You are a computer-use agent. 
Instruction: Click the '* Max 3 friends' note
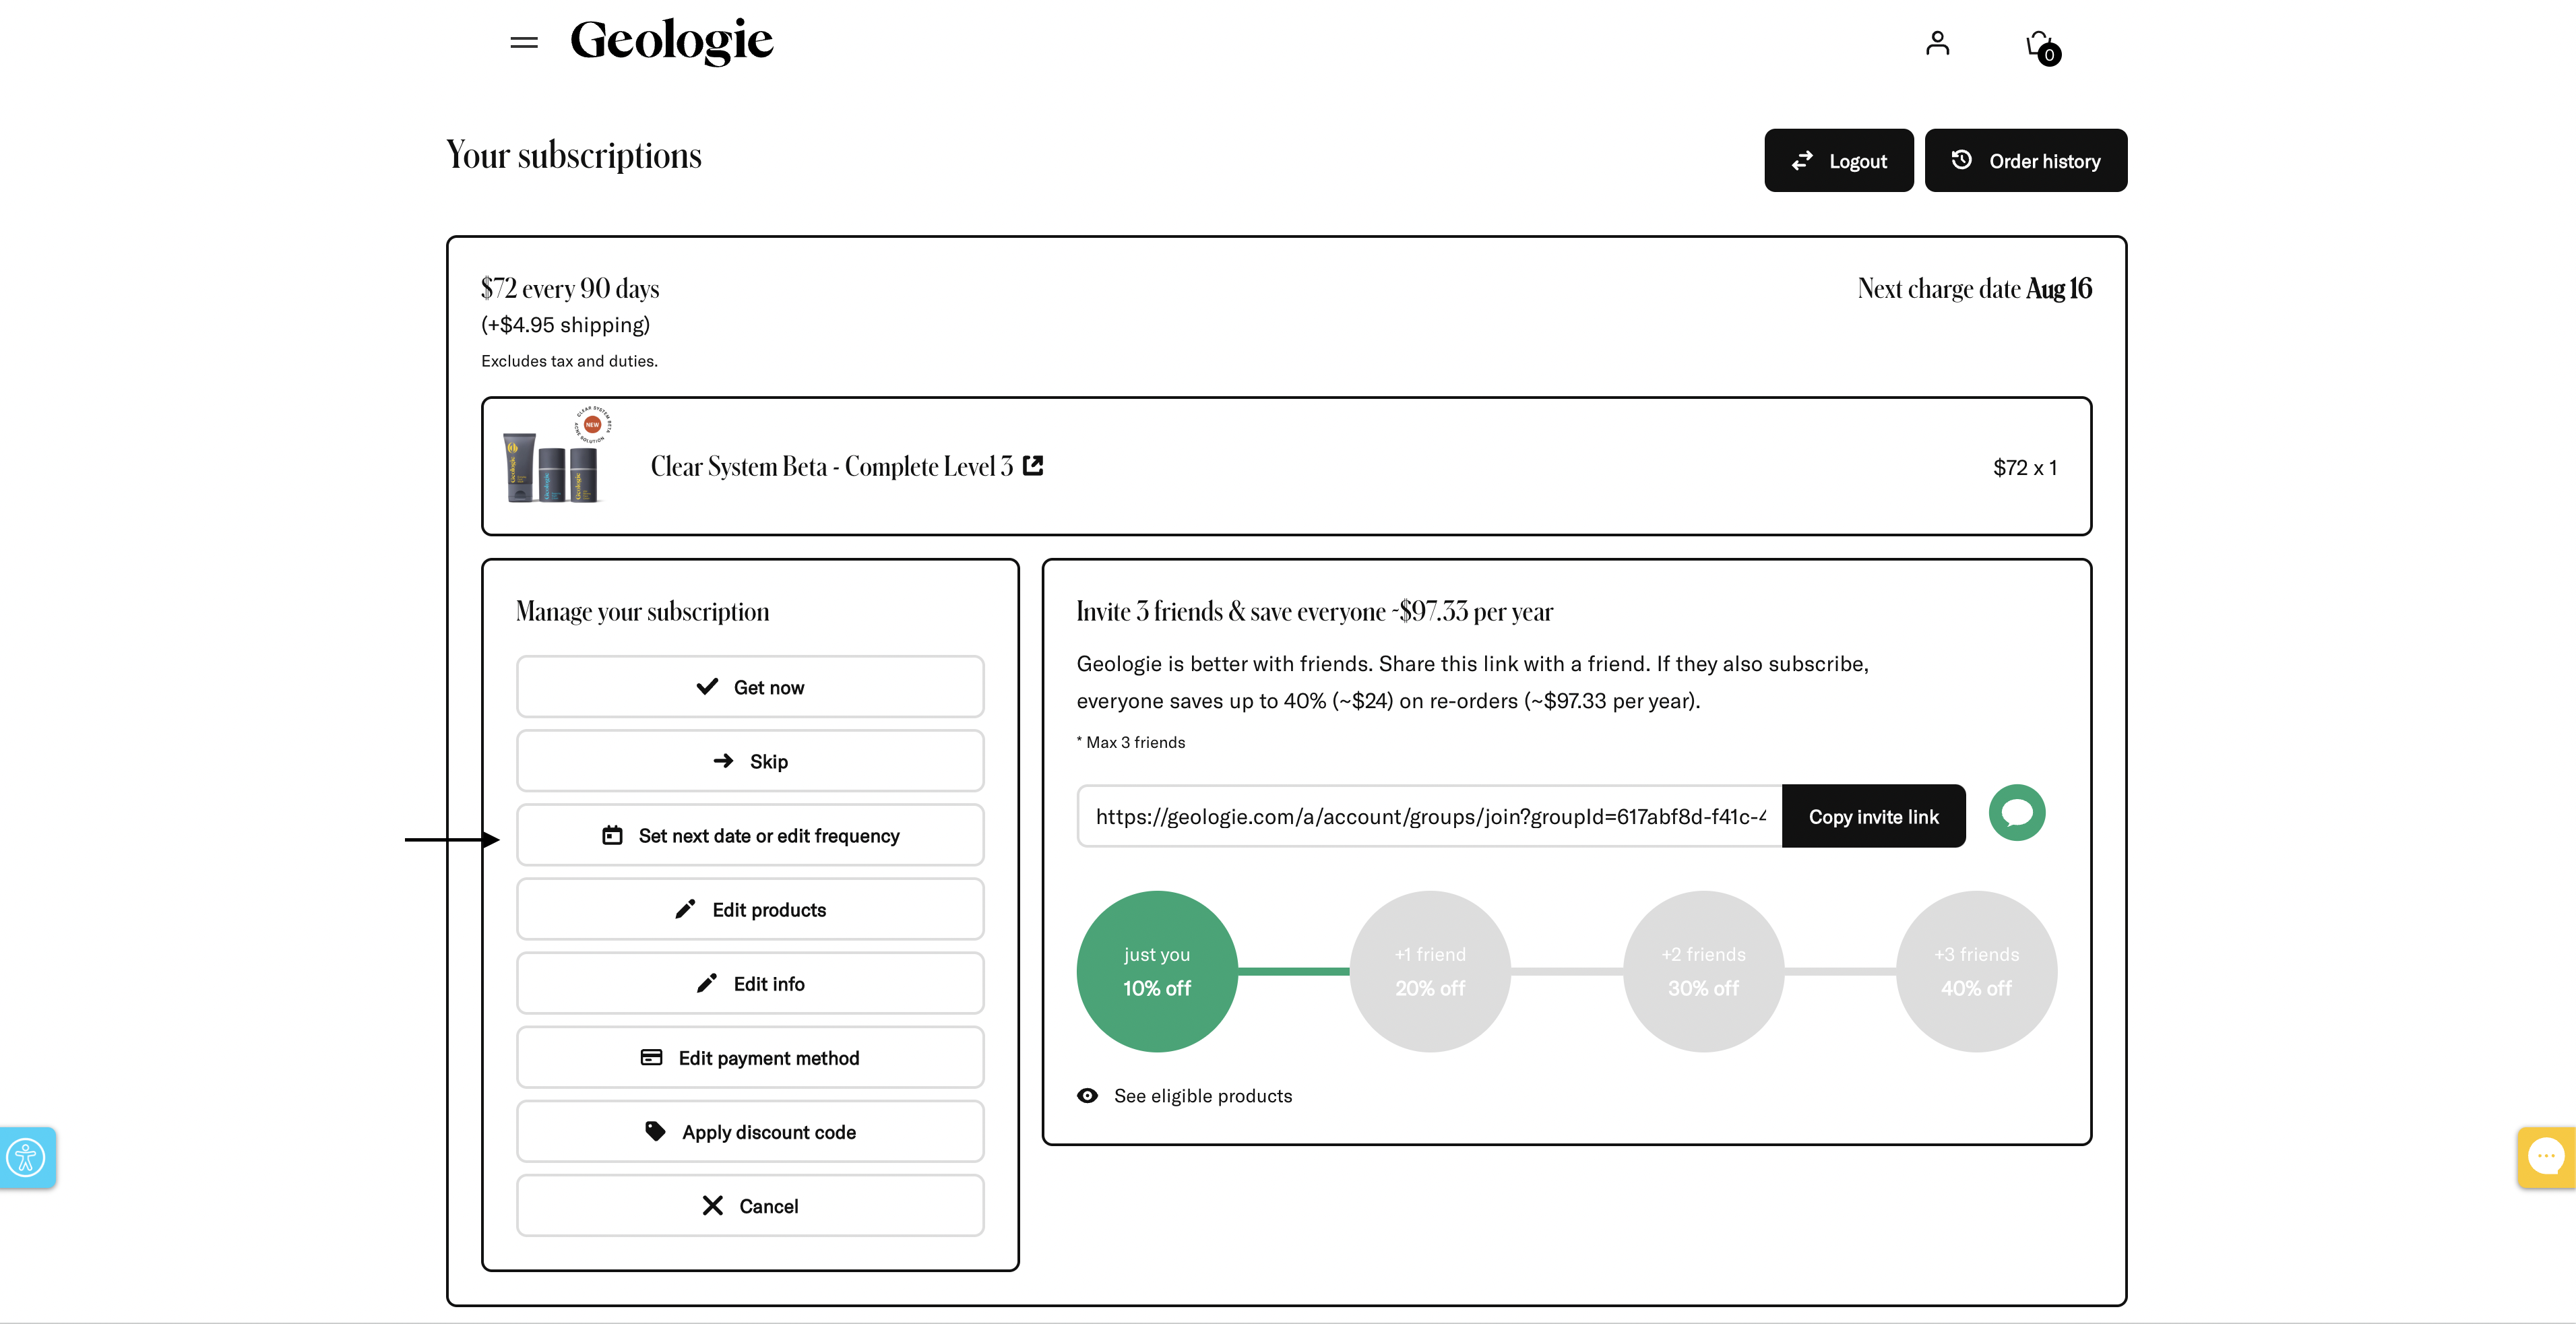pos(1130,742)
